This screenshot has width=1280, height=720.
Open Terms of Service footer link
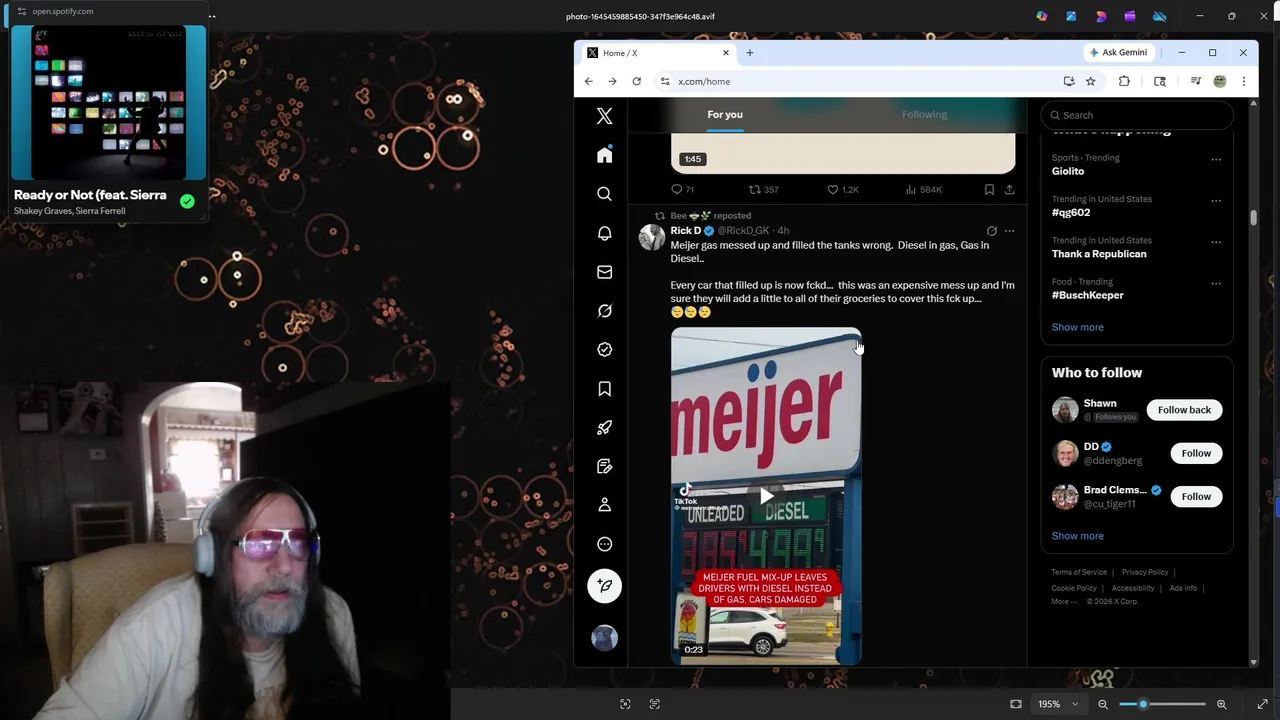[x=1078, y=572]
